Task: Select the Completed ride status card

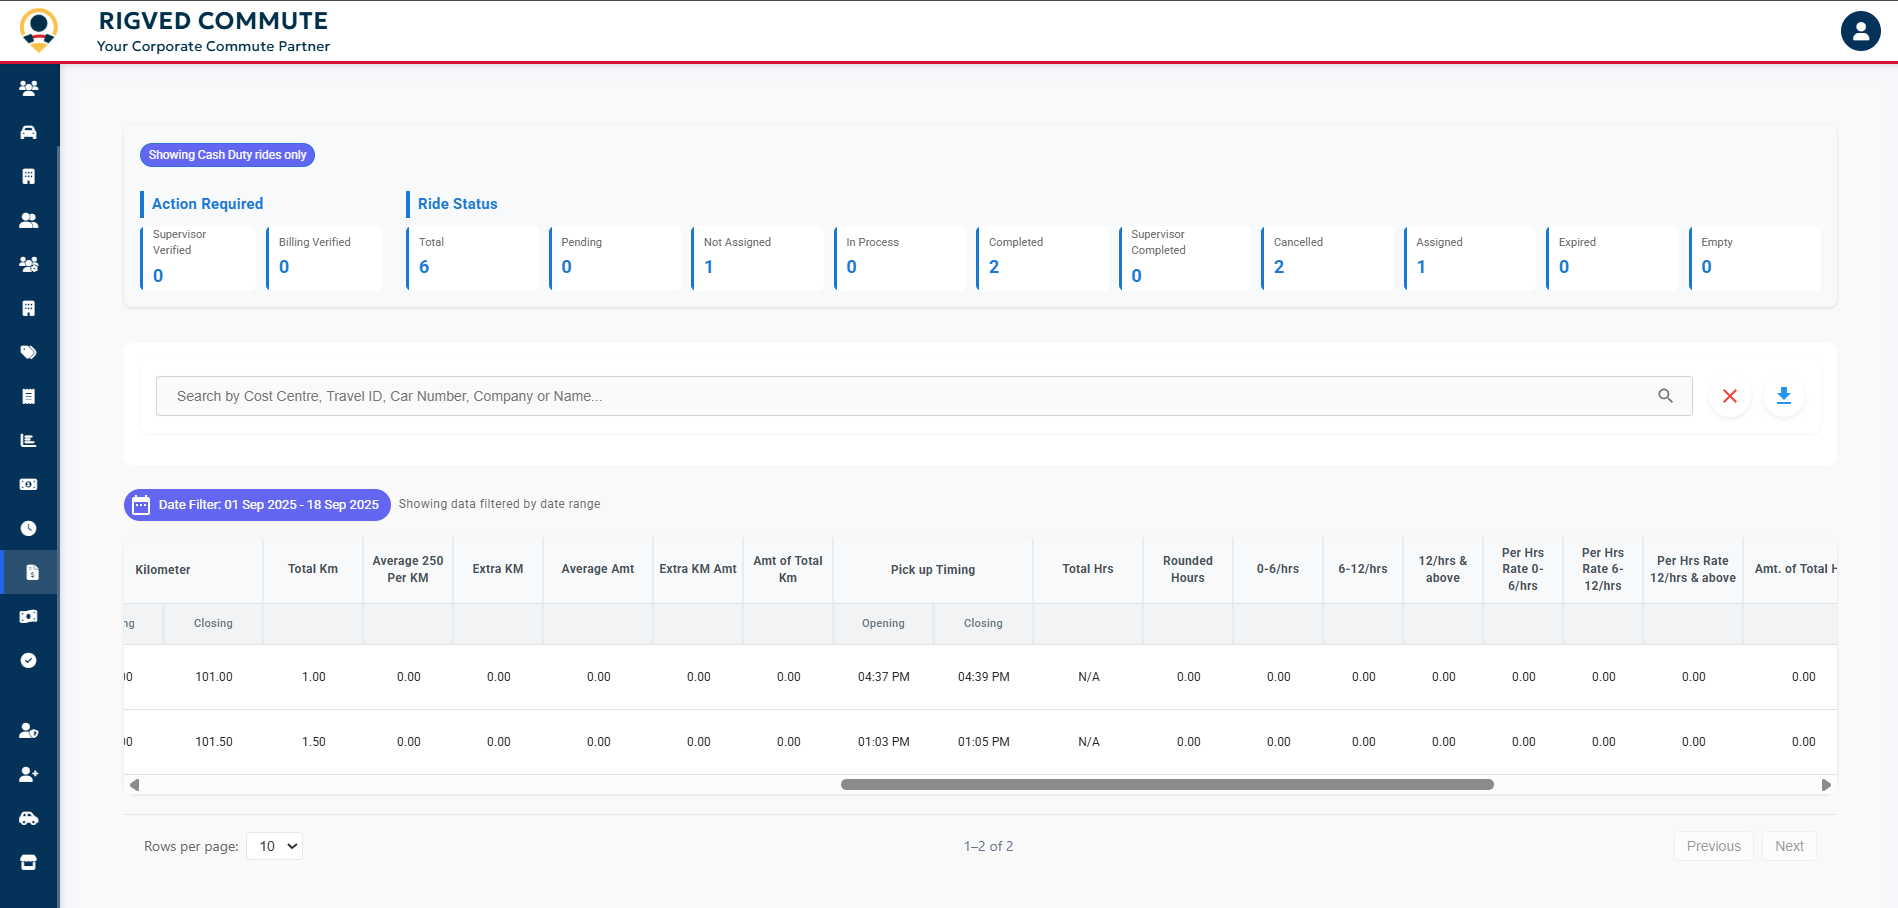Action: pyautogui.click(x=1043, y=258)
